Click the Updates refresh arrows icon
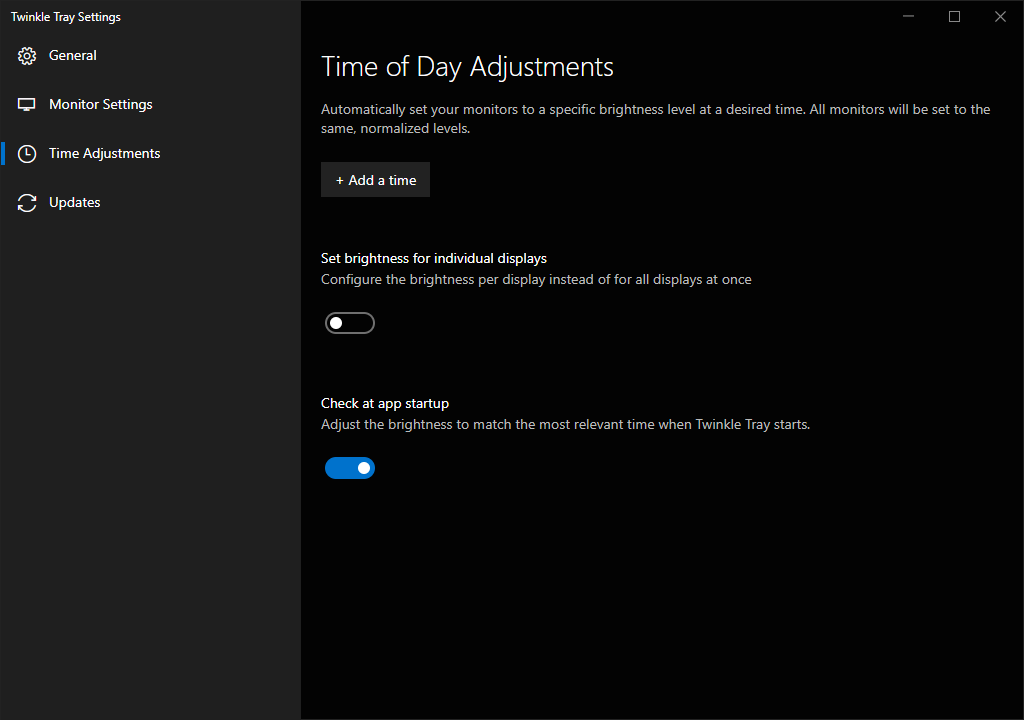This screenshot has width=1024, height=720. point(27,203)
